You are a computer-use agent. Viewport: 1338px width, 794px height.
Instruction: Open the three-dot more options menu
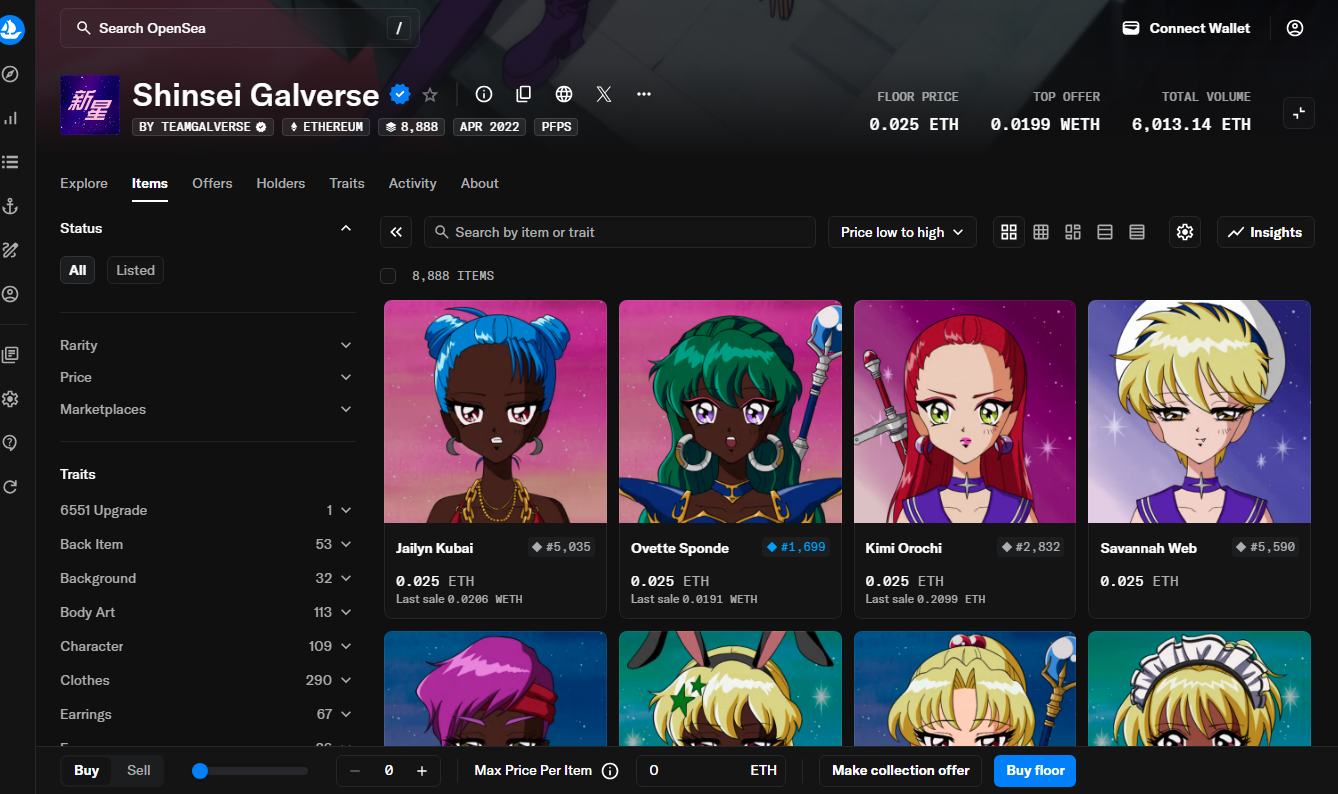click(644, 94)
